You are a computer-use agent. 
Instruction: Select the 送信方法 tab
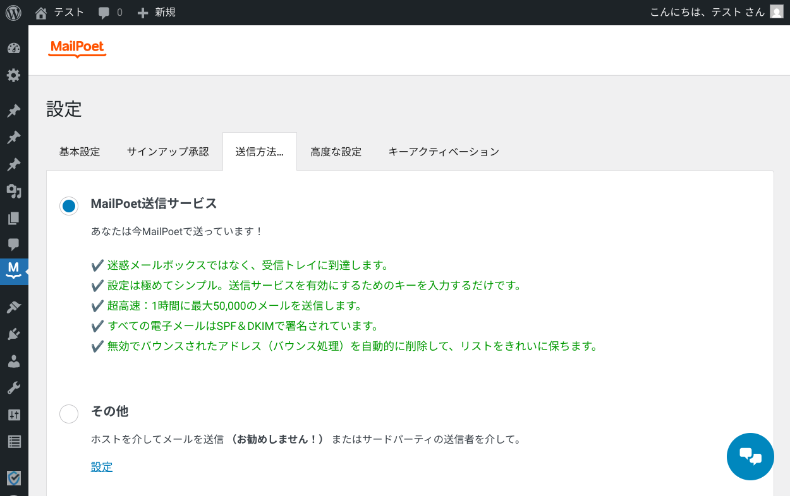[x=259, y=152]
